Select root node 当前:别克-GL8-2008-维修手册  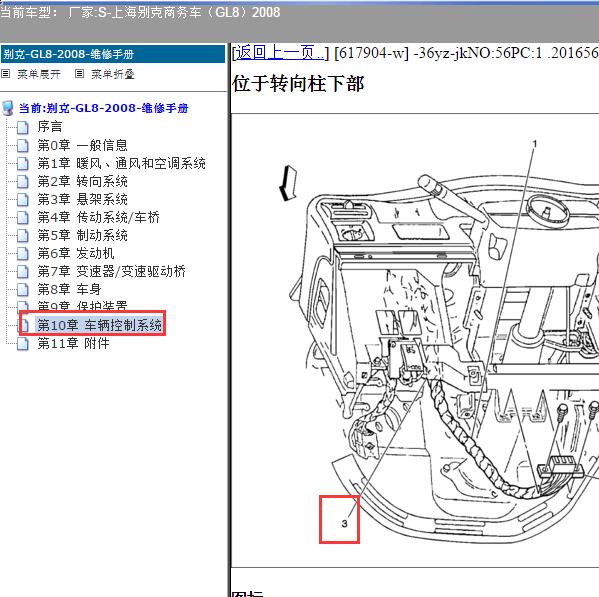coord(104,108)
